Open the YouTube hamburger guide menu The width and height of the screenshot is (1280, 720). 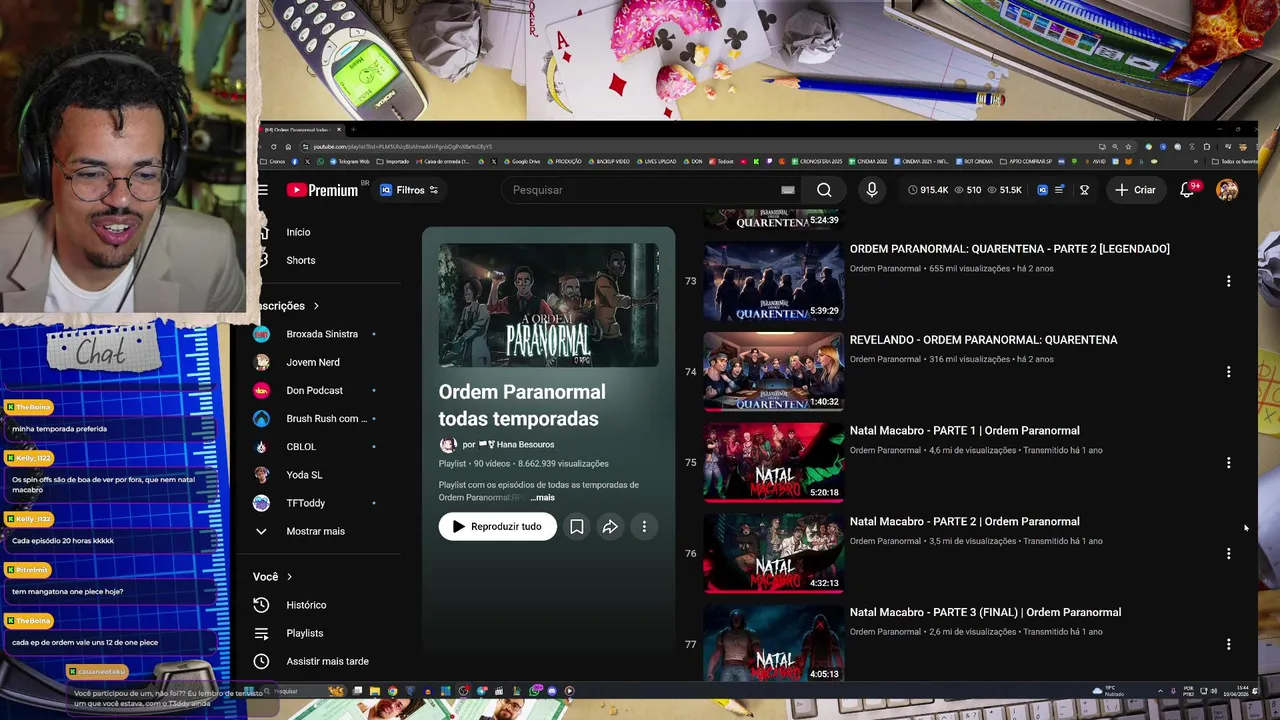[x=262, y=190]
